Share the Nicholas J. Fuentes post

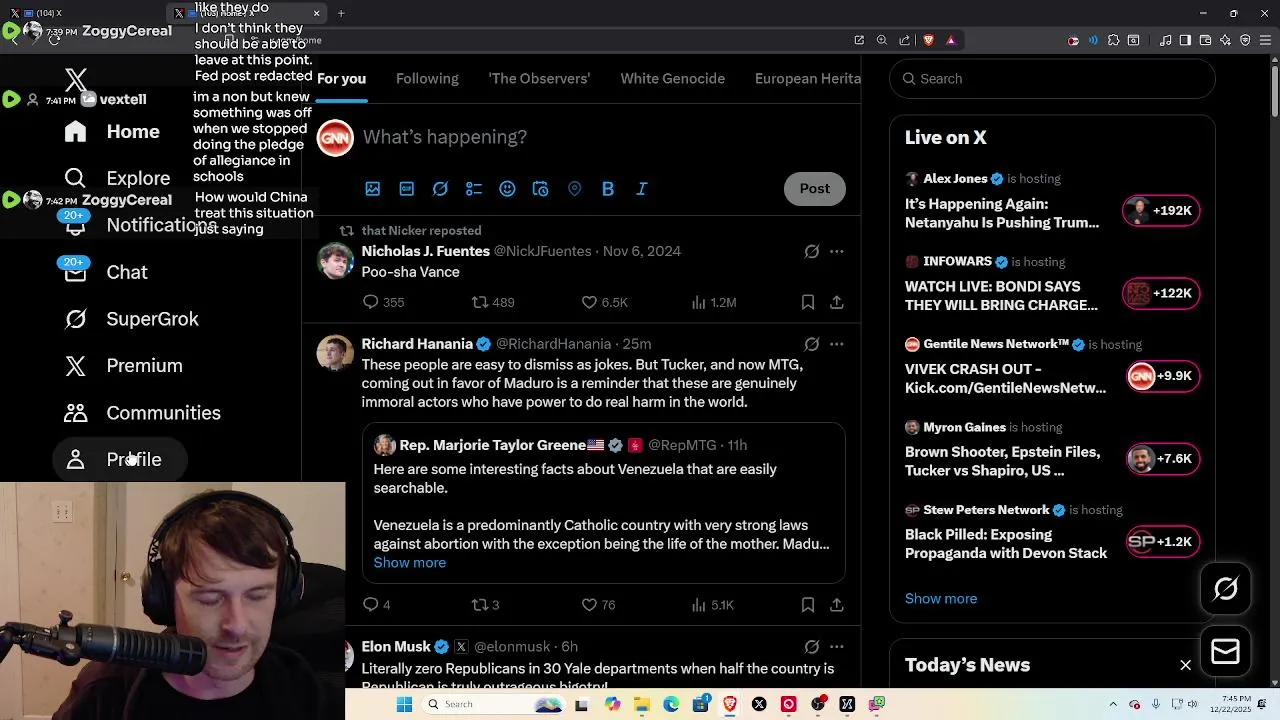click(x=836, y=302)
